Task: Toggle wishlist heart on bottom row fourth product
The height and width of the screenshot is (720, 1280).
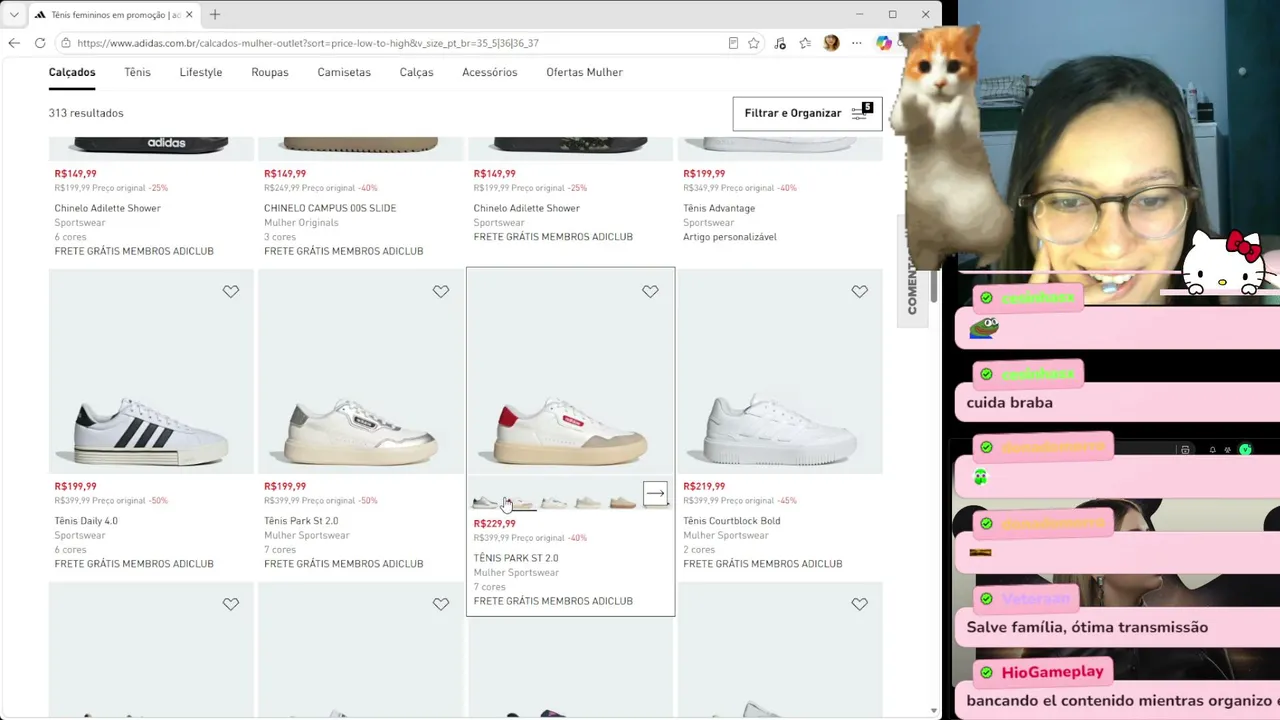Action: coord(860,604)
